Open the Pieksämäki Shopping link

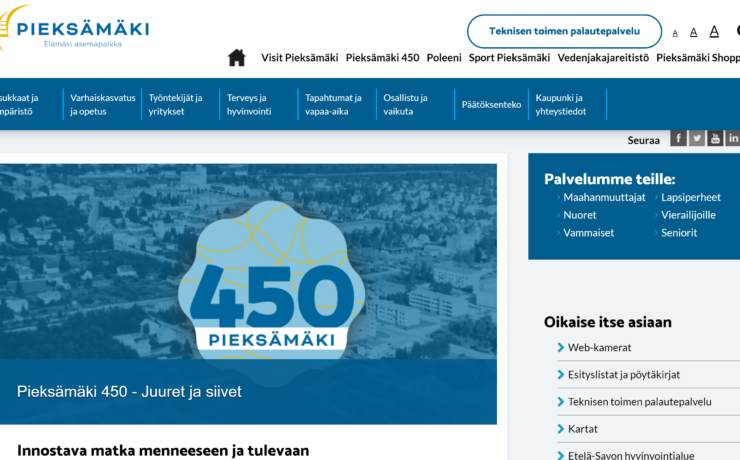coord(698,58)
